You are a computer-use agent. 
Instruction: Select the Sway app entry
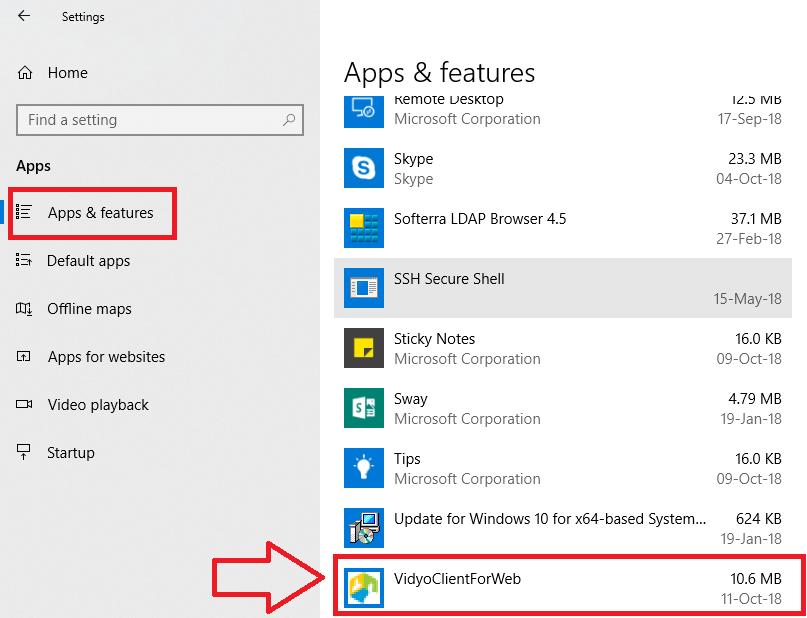pos(563,408)
